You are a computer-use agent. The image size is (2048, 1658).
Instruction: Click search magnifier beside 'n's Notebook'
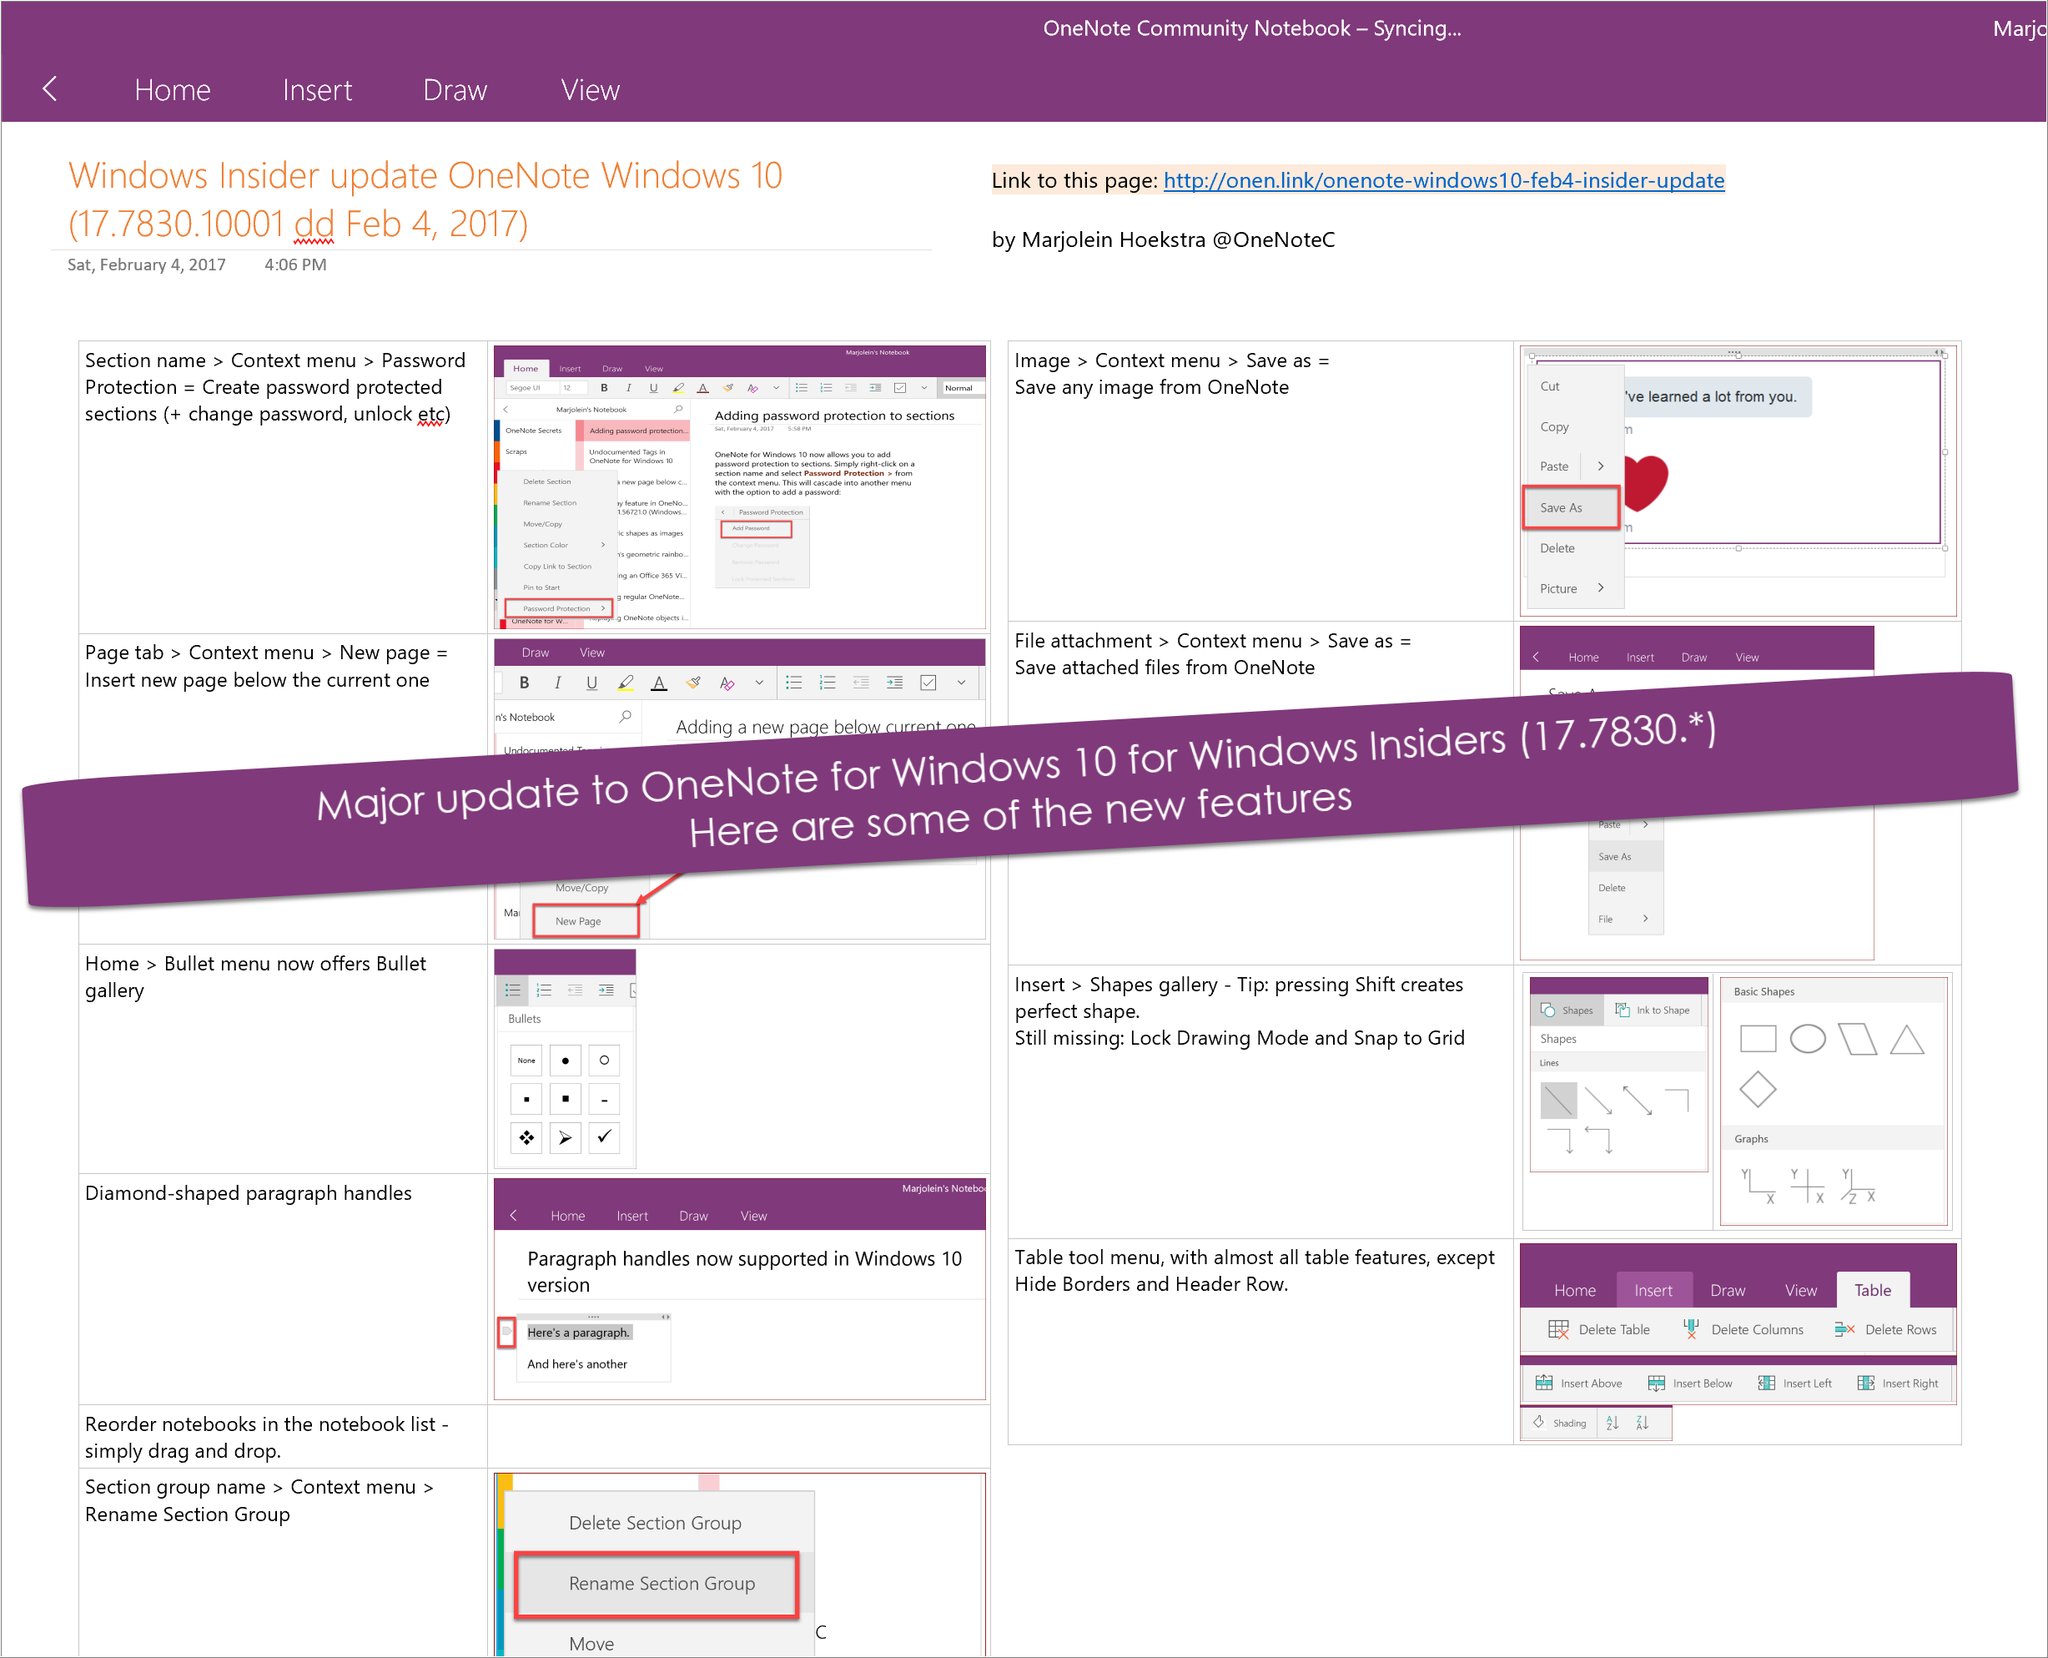click(625, 716)
